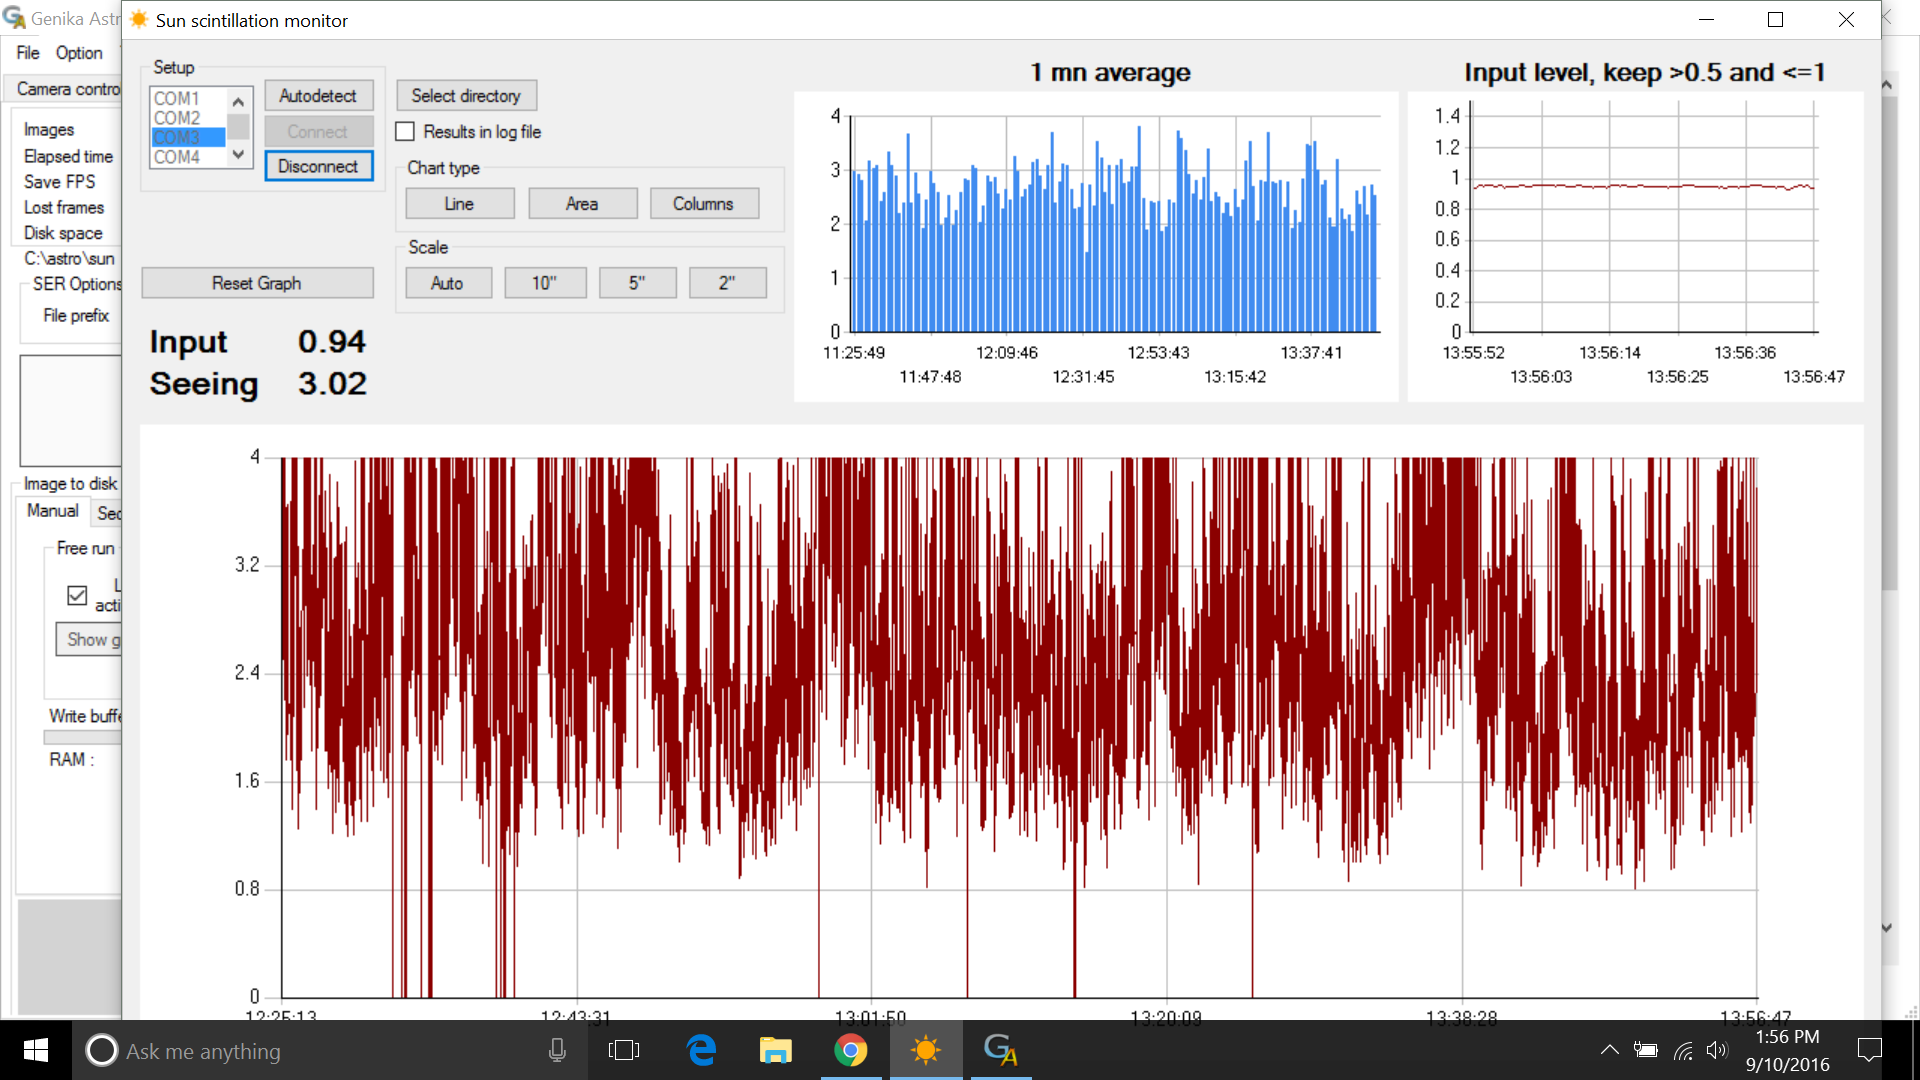The image size is (1920, 1080).
Task: Open the Action Center notifications icon
Action: pos(1869,1050)
